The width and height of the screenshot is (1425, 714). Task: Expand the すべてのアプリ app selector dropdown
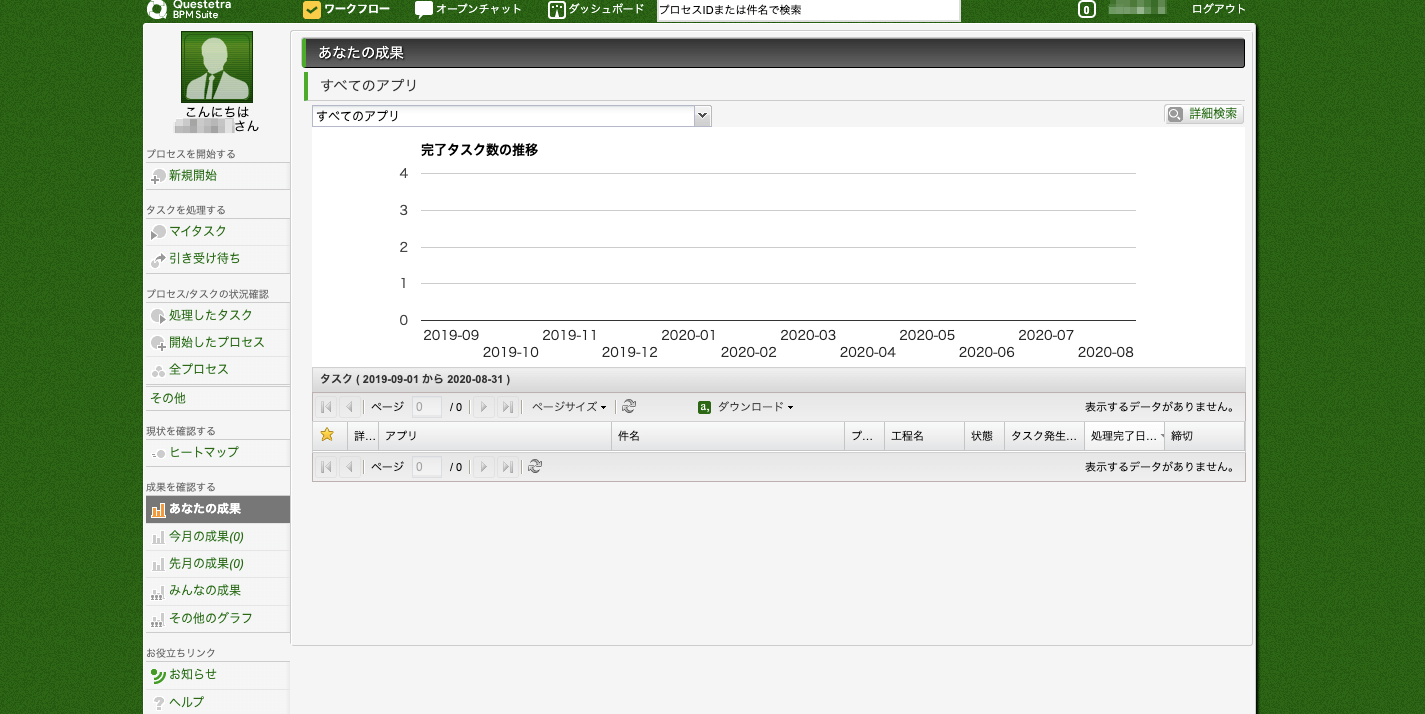click(x=511, y=116)
